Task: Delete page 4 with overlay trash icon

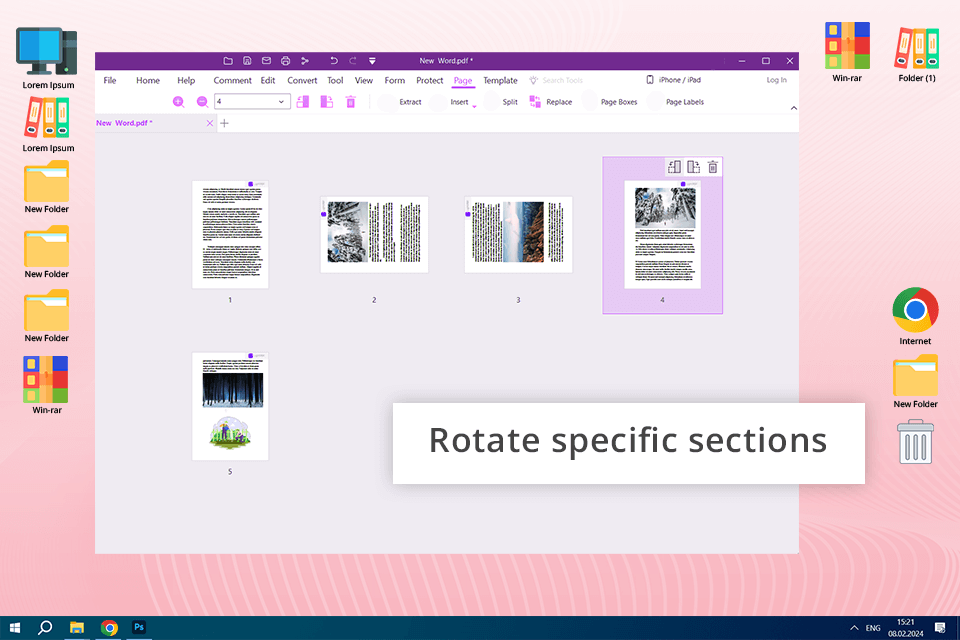Action: click(713, 167)
